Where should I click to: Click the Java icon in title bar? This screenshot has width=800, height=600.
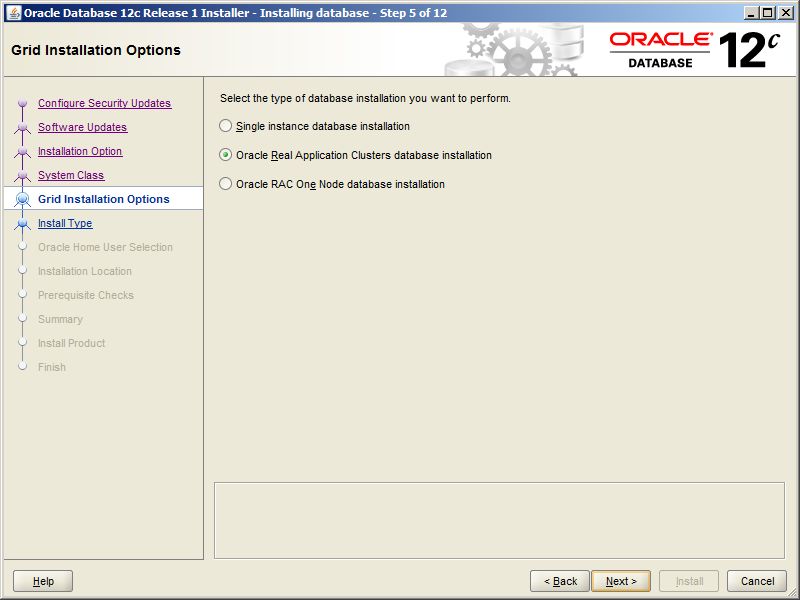(14, 13)
